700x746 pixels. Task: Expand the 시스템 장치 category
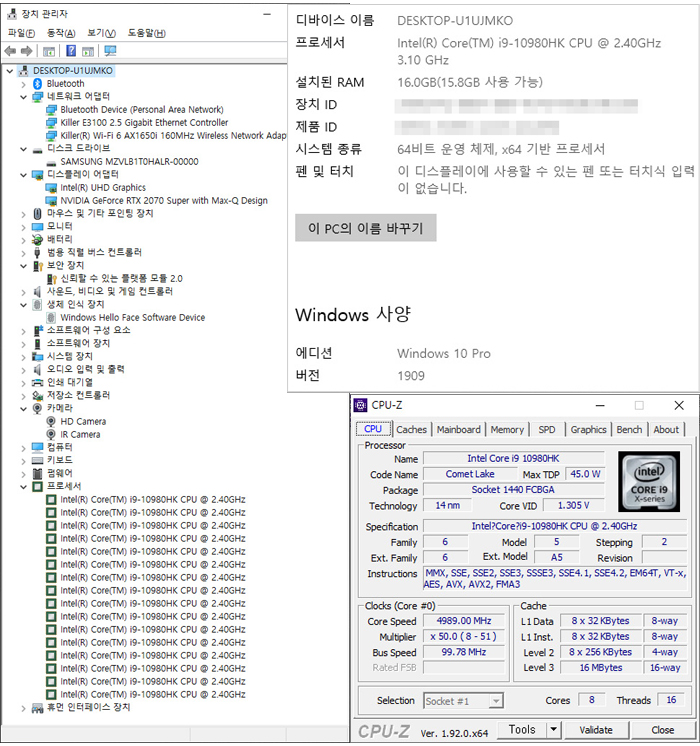point(23,357)
